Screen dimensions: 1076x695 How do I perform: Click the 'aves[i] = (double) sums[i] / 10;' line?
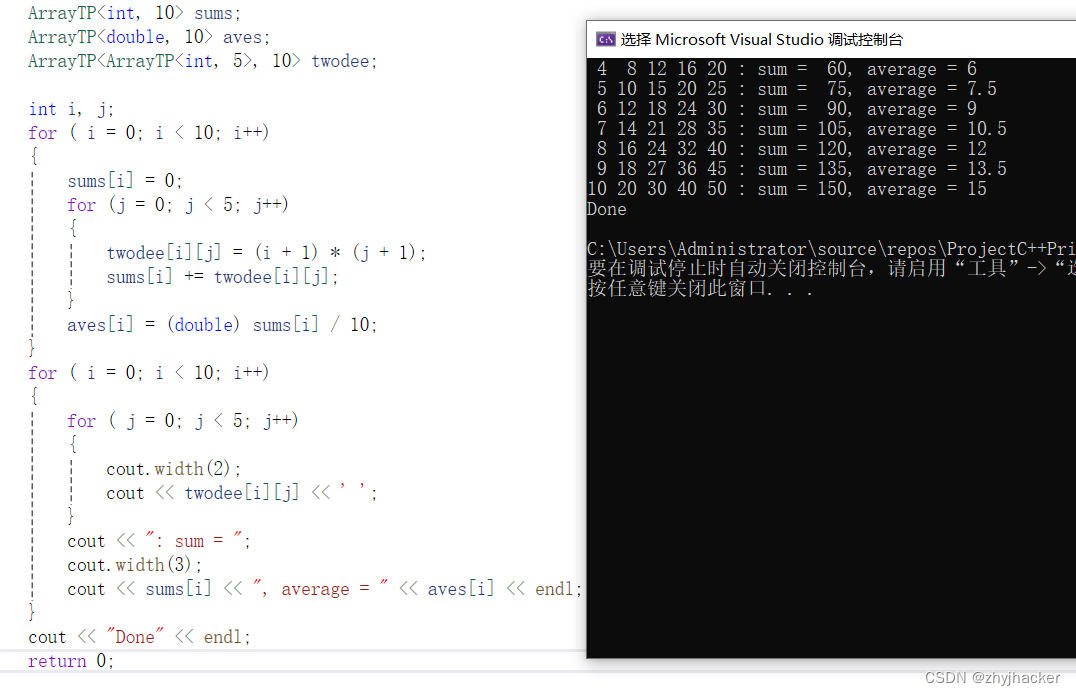(x=222, y=325)
